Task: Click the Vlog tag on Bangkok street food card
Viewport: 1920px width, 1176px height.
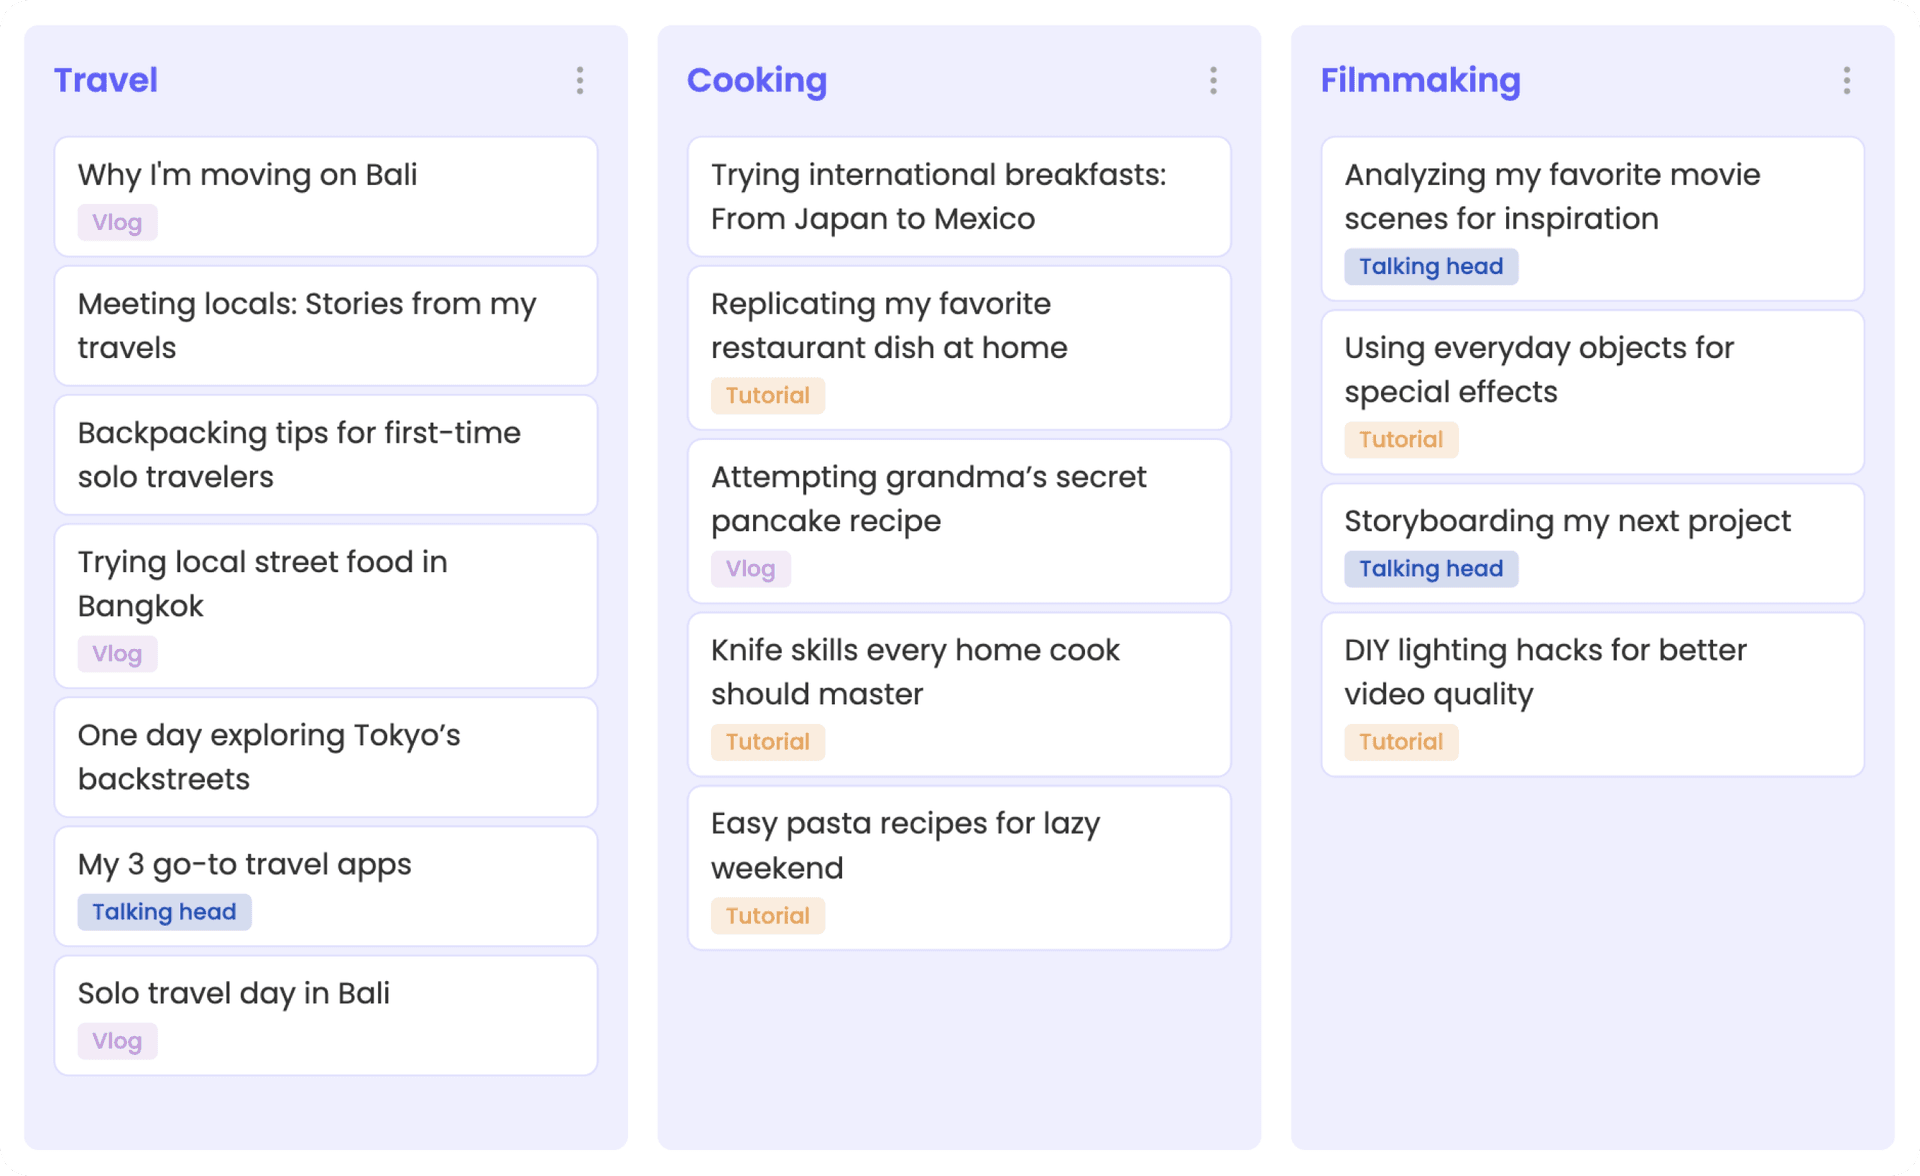Action: (x=117, y=654)
